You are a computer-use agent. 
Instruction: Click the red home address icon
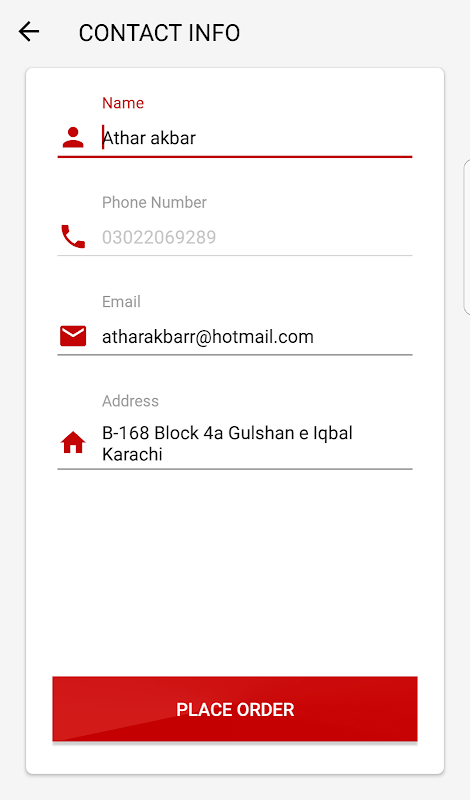click(73, 443)
